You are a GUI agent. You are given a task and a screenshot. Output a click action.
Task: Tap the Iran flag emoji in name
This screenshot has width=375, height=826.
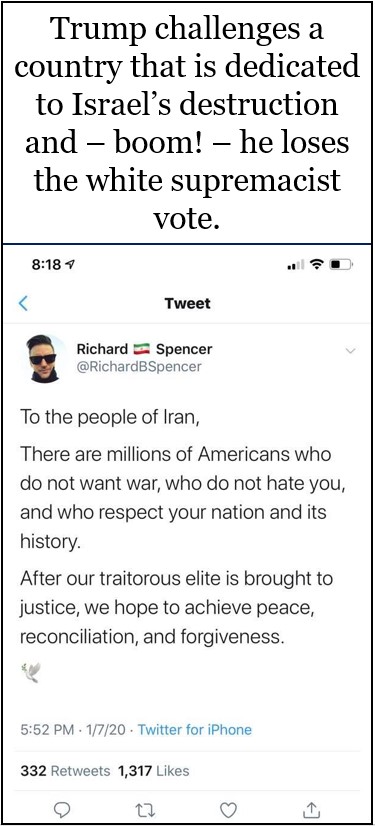click(x=142, y=349)
